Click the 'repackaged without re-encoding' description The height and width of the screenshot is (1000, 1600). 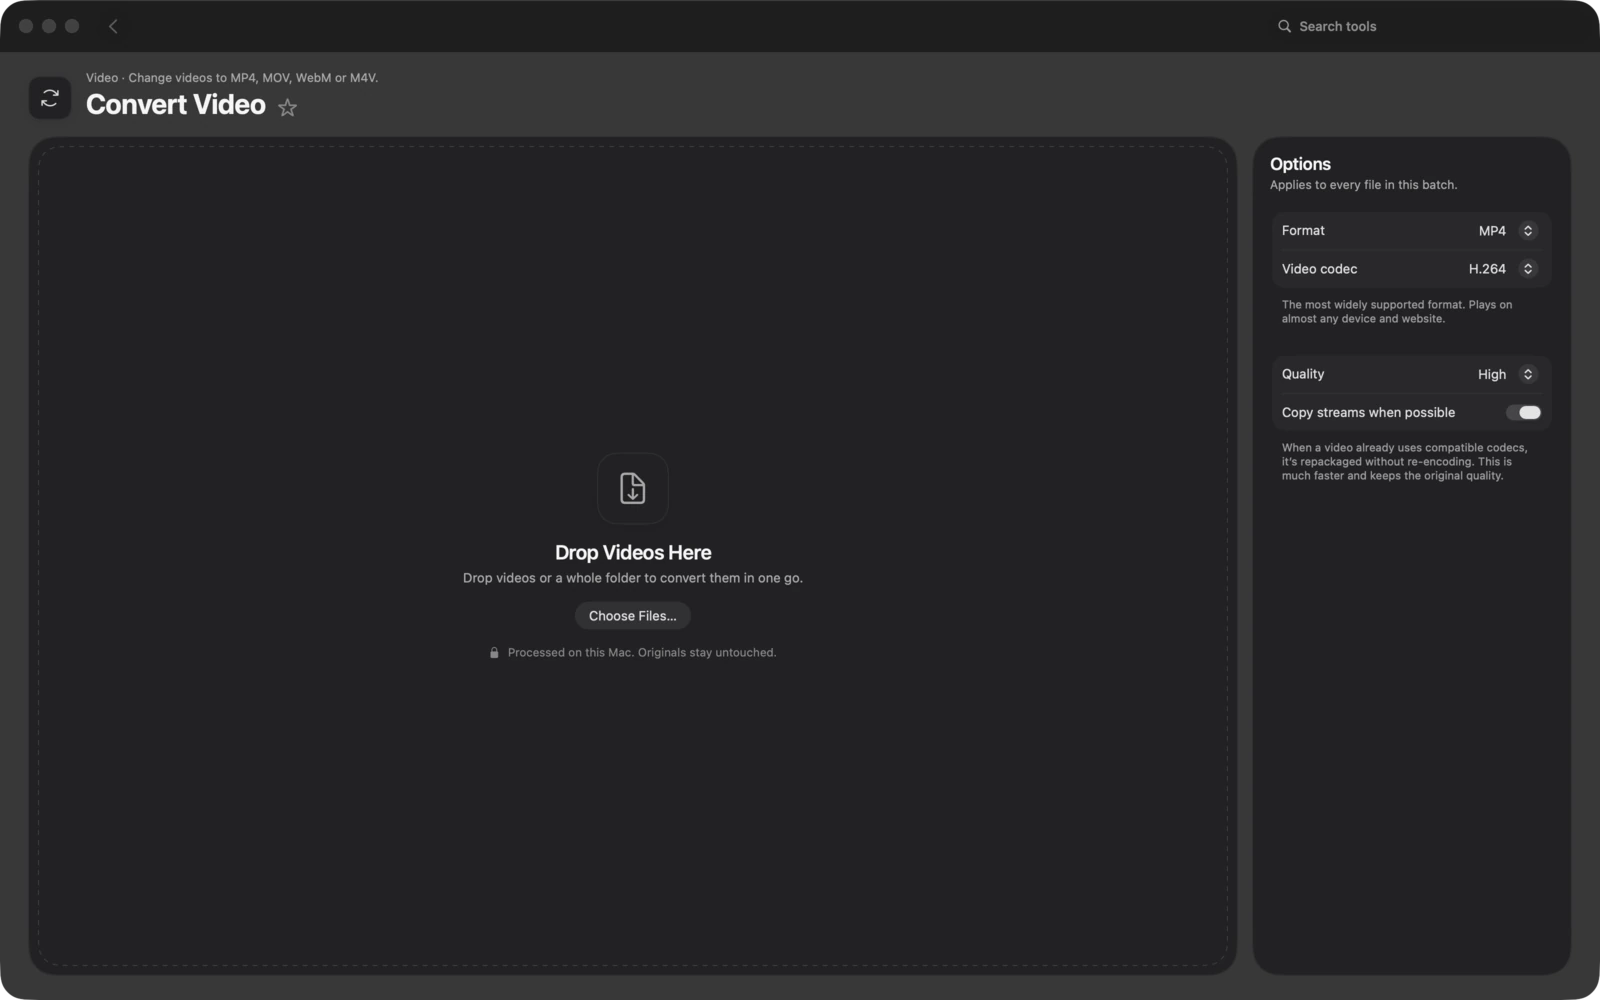point(1404,462)
